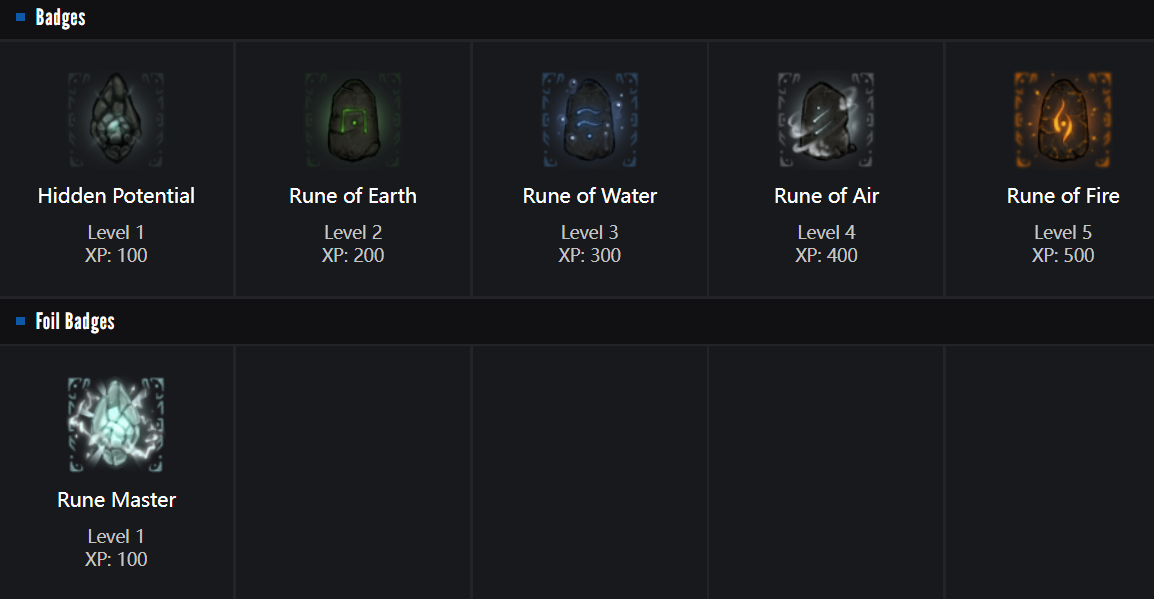The image size is (1154, 599).
Task: Open the Rune of Fire name text
Action: pos(1063,196)
